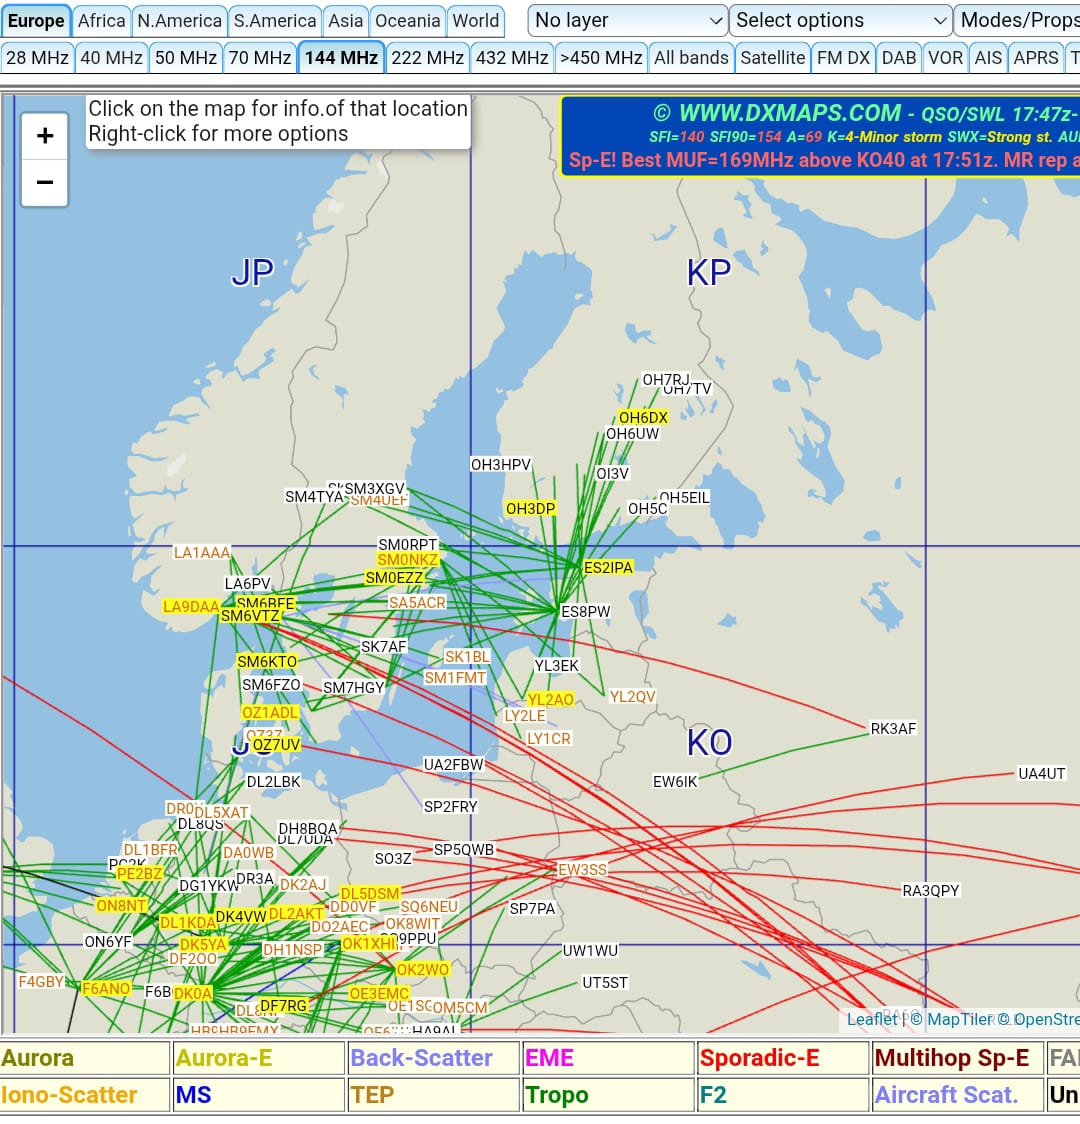Click the Iono-Scatter legend entry

[x=85, y=1095]
